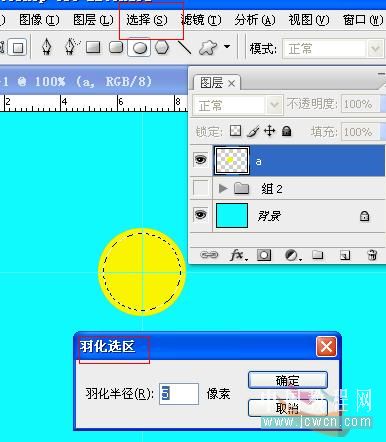Click the link layers icon
Viewport: 386px width, 442px height.
pyautogui.click(x=209, y=255)
